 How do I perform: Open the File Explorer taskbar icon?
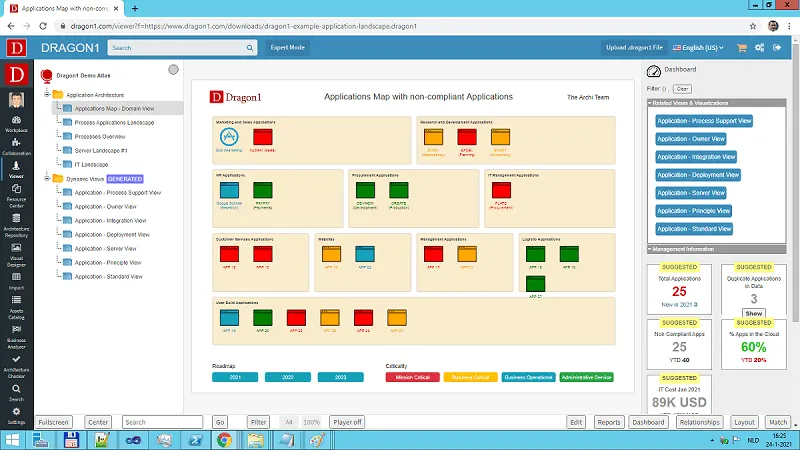coord(256,440)
